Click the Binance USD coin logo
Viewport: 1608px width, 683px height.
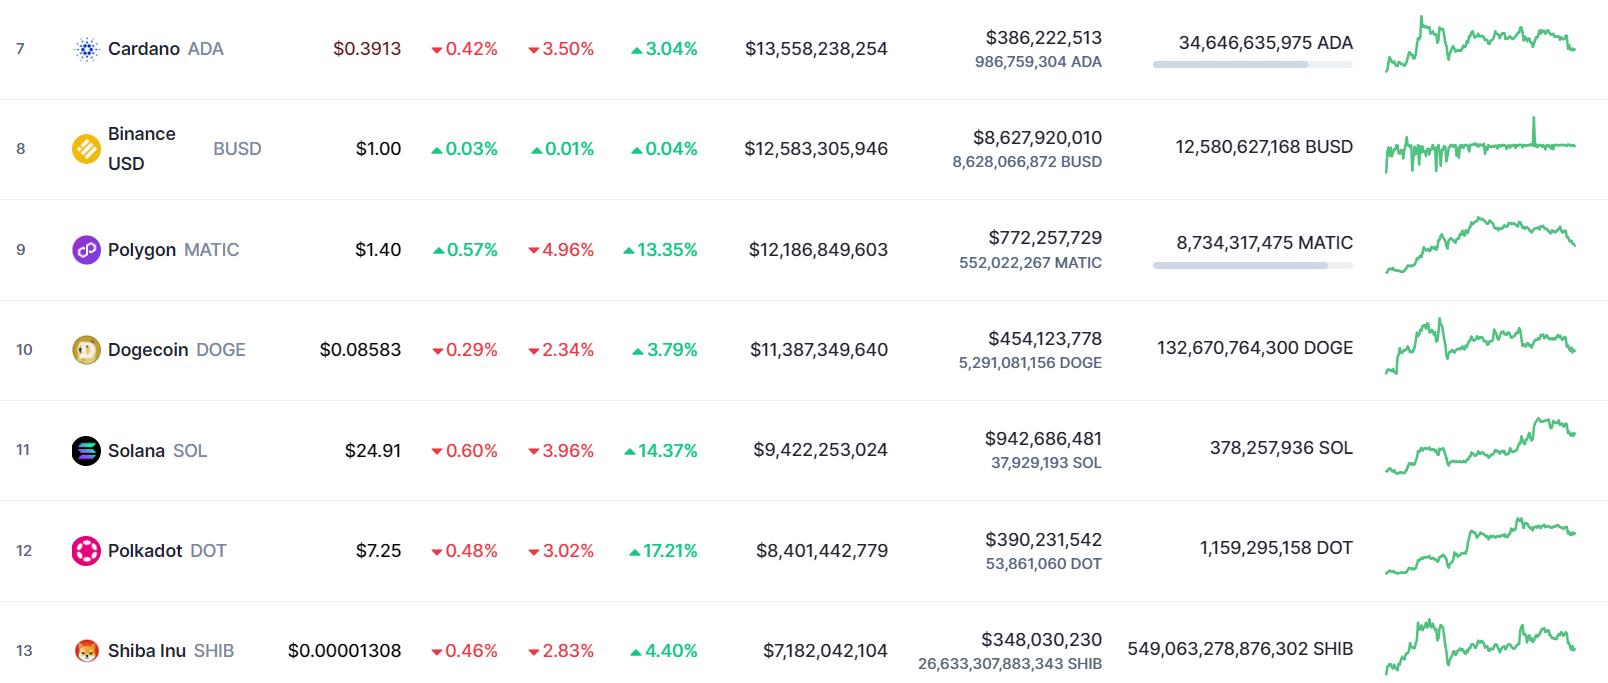87,149
